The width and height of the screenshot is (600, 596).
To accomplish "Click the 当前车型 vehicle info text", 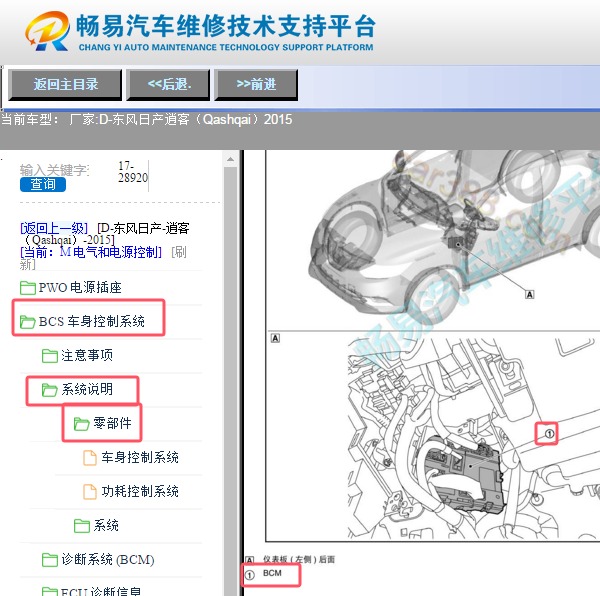I will point(147,120).
